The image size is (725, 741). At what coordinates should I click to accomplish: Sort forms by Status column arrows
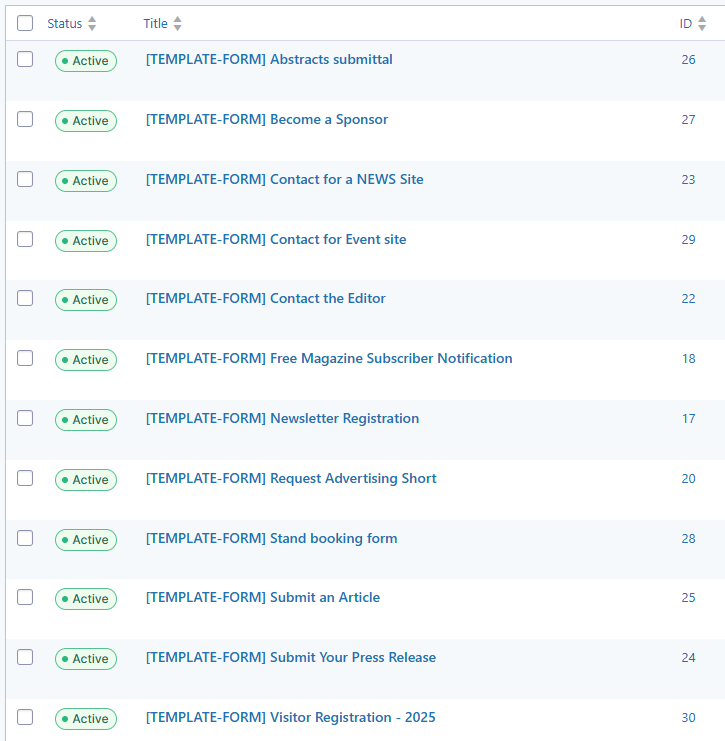point(92,24)
